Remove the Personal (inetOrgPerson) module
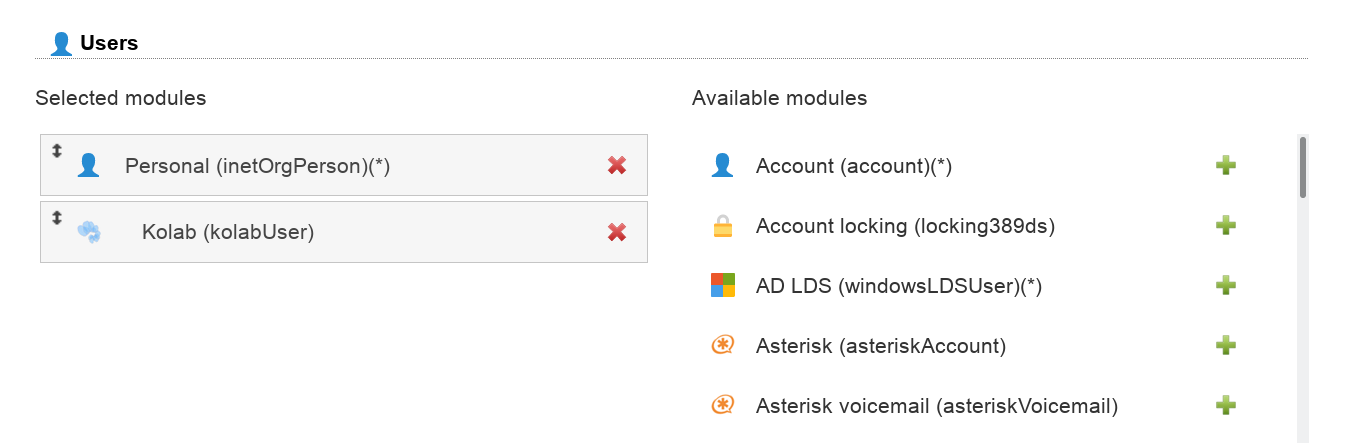 click(617, 165)
